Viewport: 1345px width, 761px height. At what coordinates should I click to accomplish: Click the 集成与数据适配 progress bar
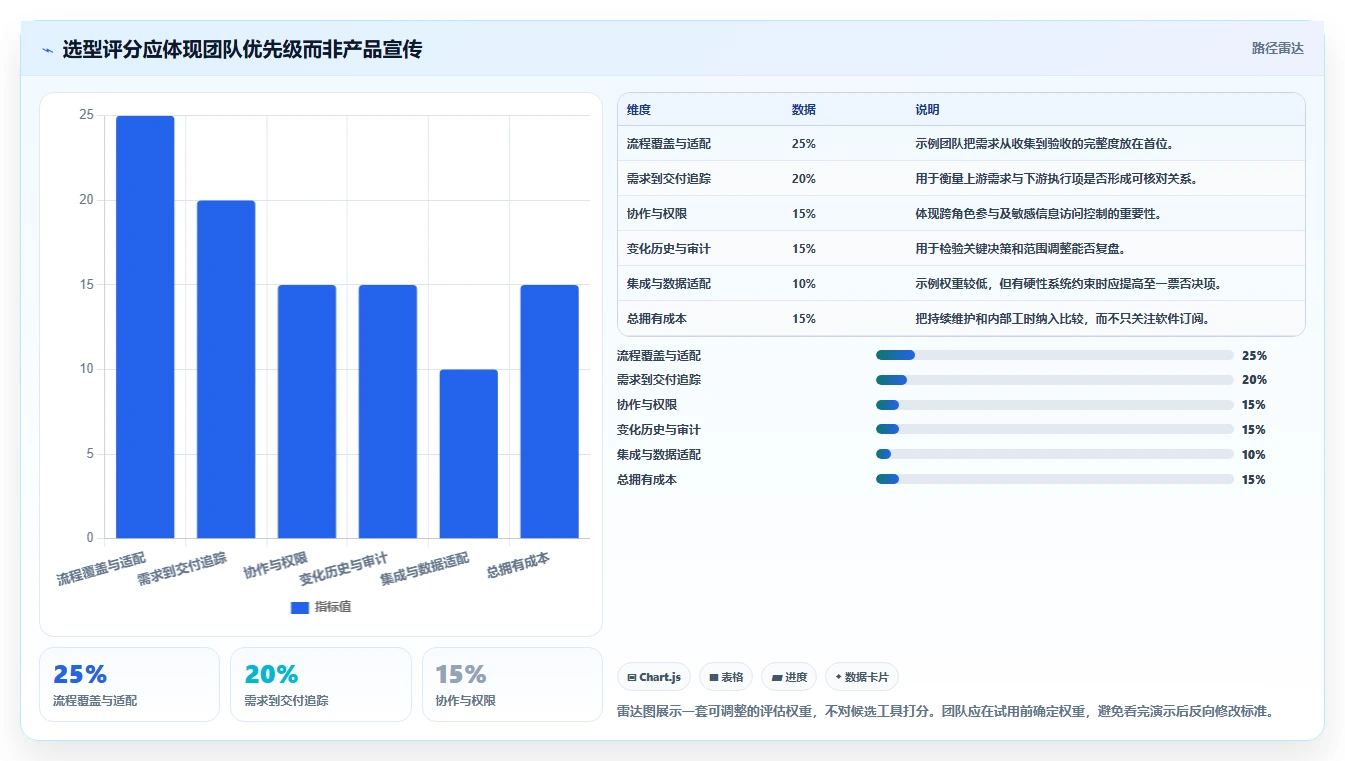[1055, 454]
